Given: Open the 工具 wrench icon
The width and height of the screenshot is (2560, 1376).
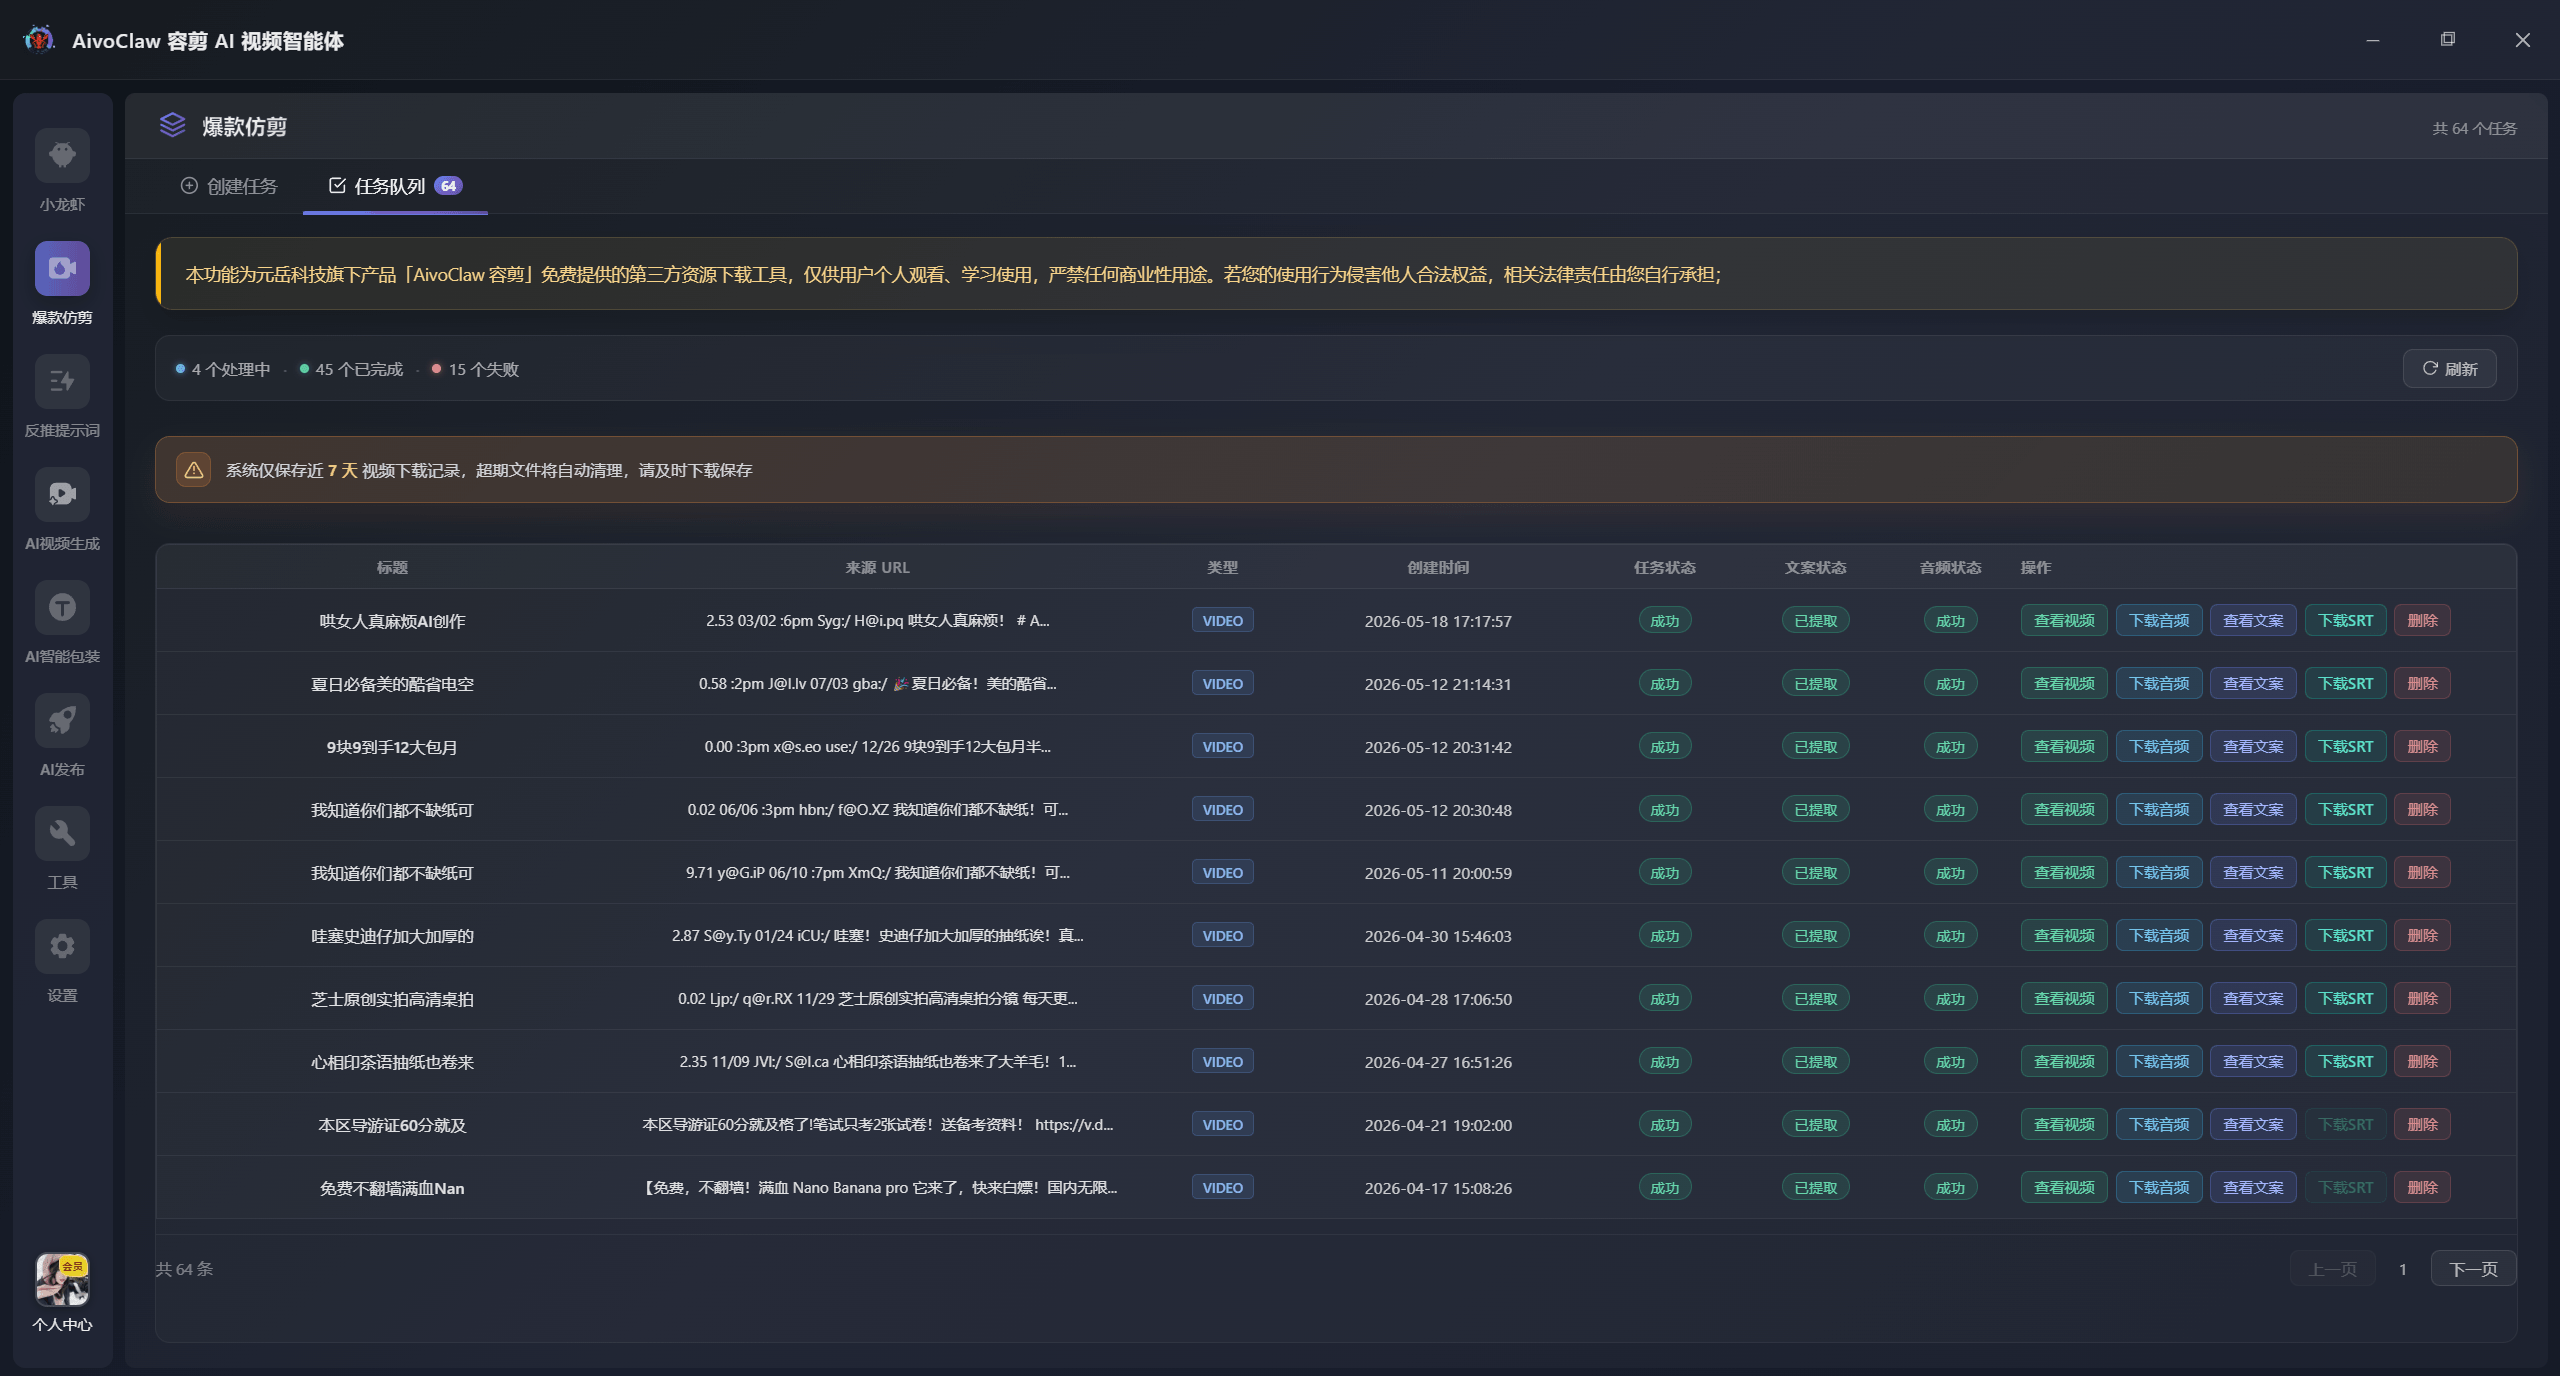Looking at the screenshot, I should (x=62, y=834).
